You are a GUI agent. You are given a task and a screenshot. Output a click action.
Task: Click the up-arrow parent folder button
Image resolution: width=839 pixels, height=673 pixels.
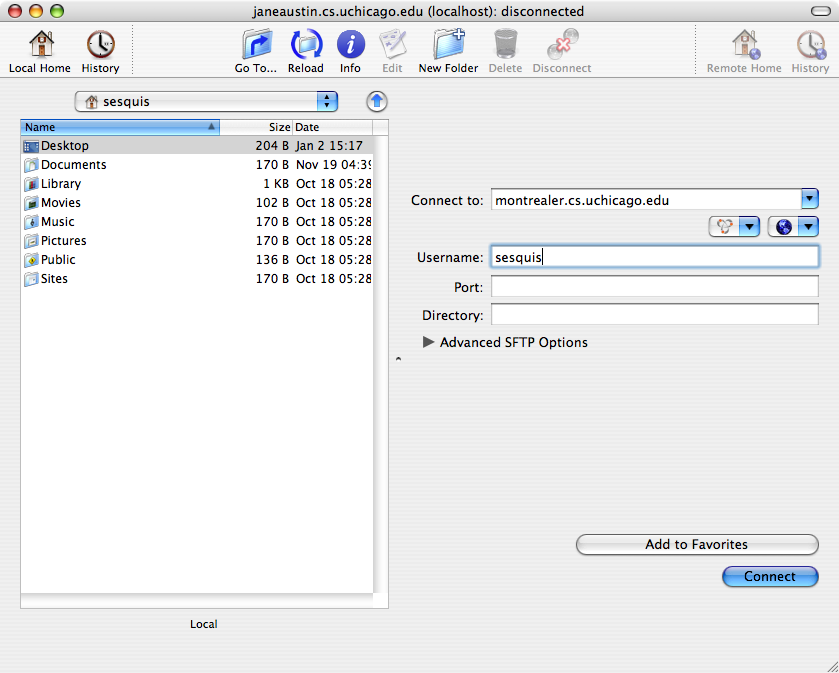point(377,101)
